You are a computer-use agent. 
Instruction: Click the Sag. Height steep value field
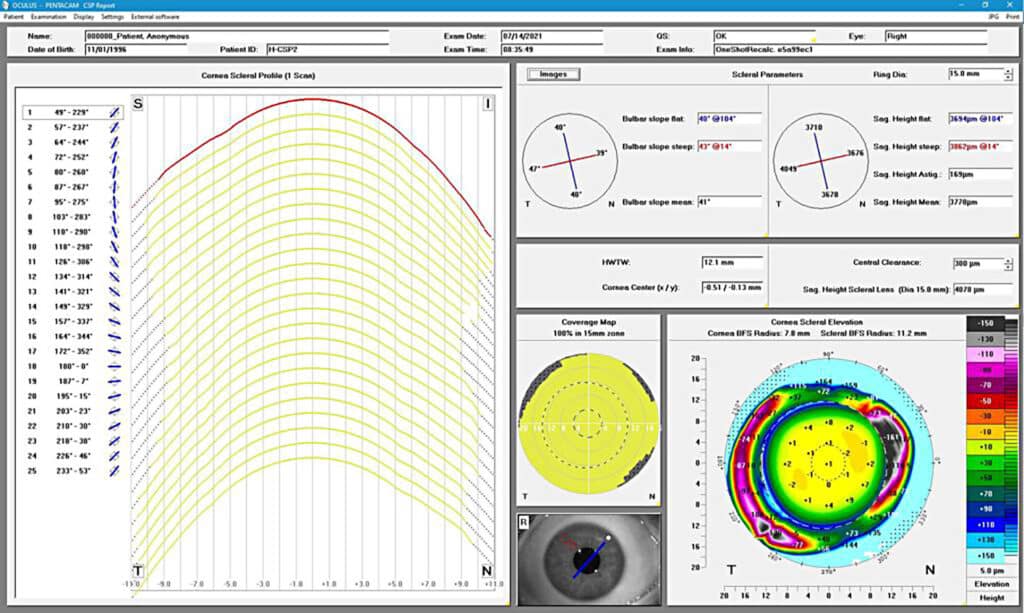click(980, 147)
